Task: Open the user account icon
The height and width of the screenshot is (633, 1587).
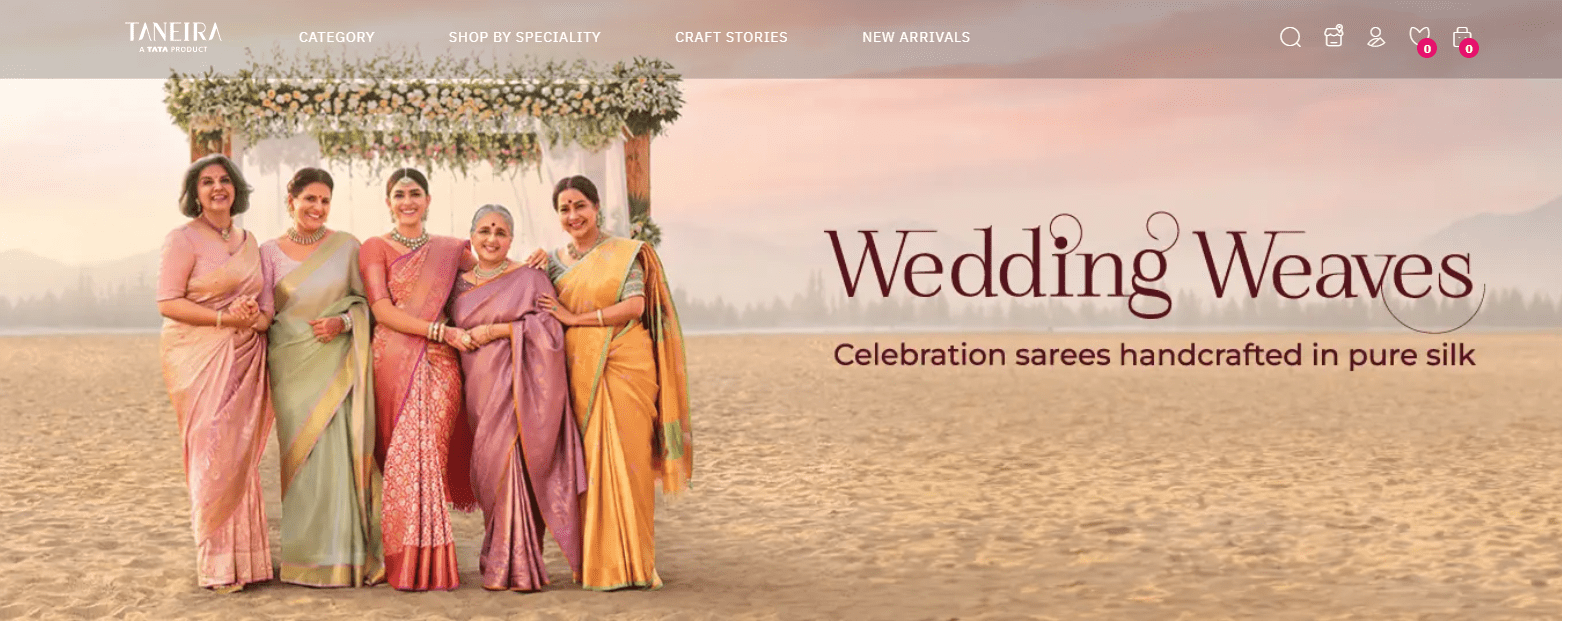Action: click(1376, 37)
